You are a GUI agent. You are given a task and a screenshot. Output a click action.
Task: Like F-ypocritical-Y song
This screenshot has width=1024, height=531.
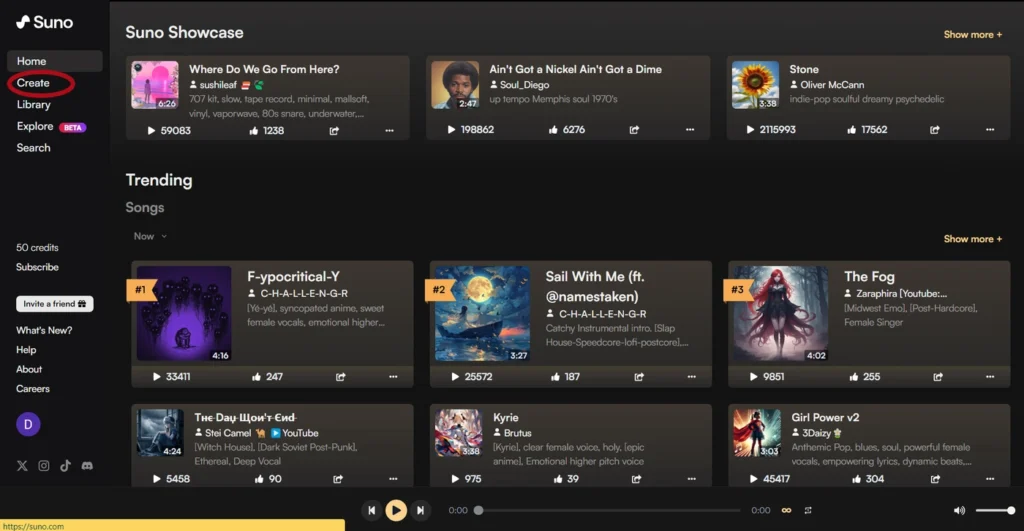(257, 377)
